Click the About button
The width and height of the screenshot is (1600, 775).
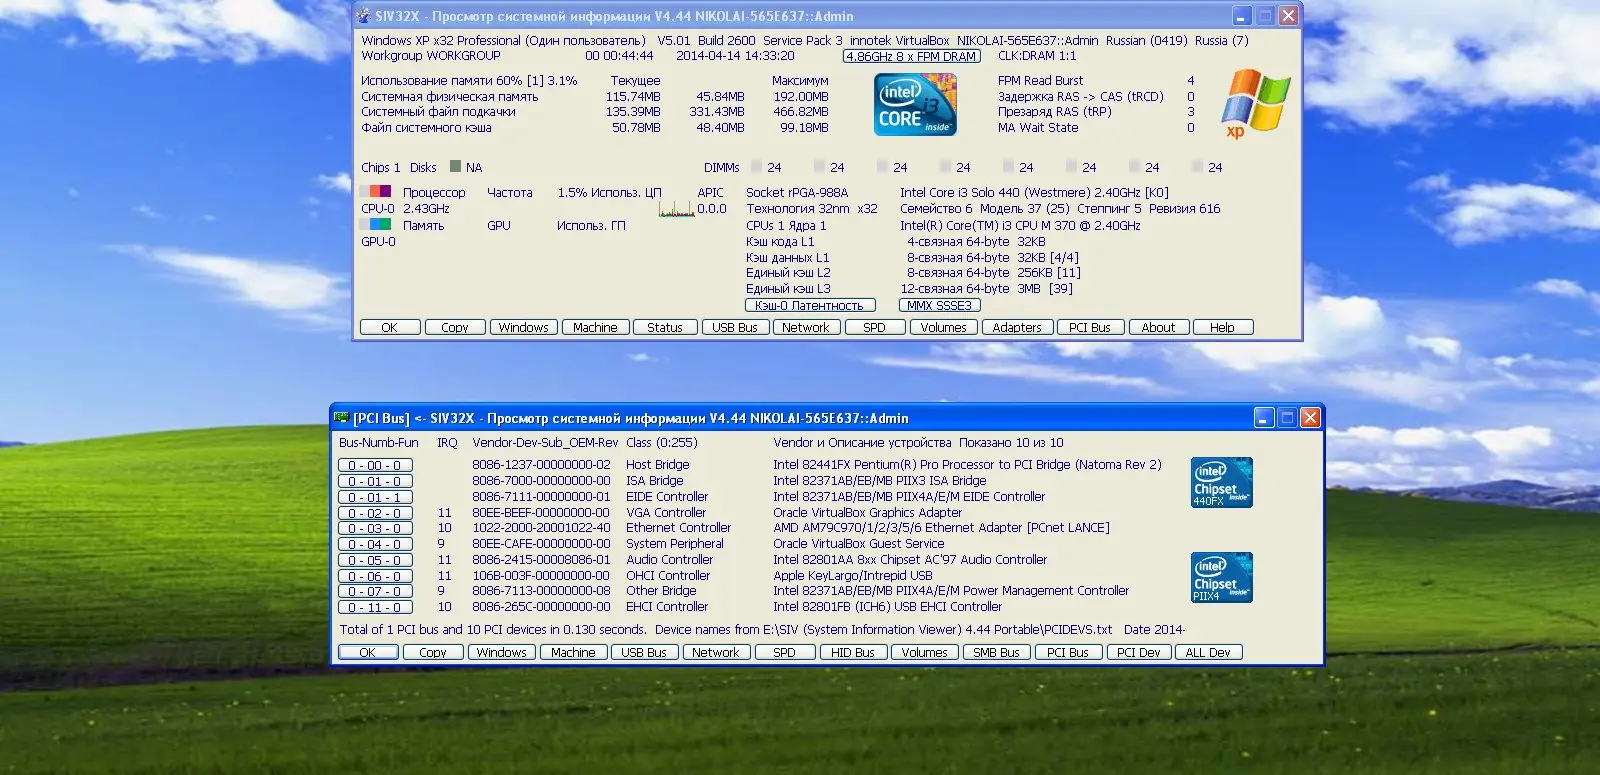(x=1158, y=328)
